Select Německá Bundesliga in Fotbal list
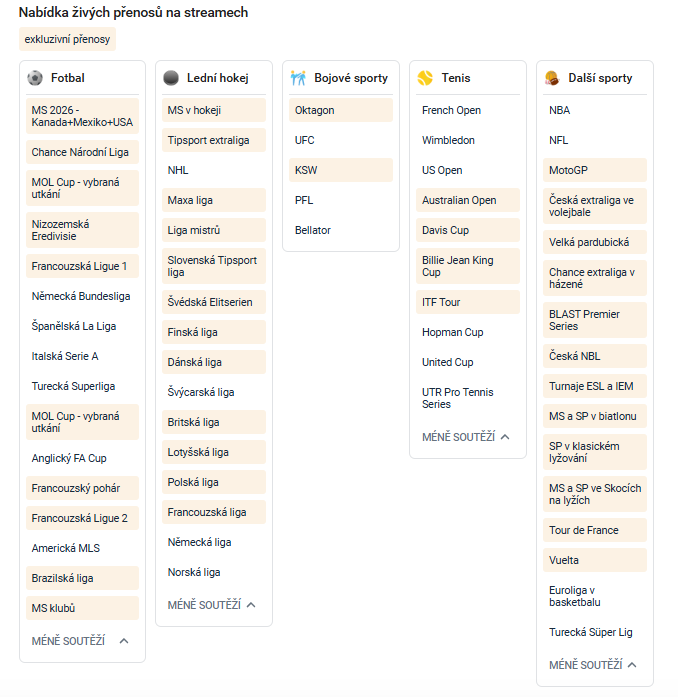678x697 pixels. coord(82,296)
